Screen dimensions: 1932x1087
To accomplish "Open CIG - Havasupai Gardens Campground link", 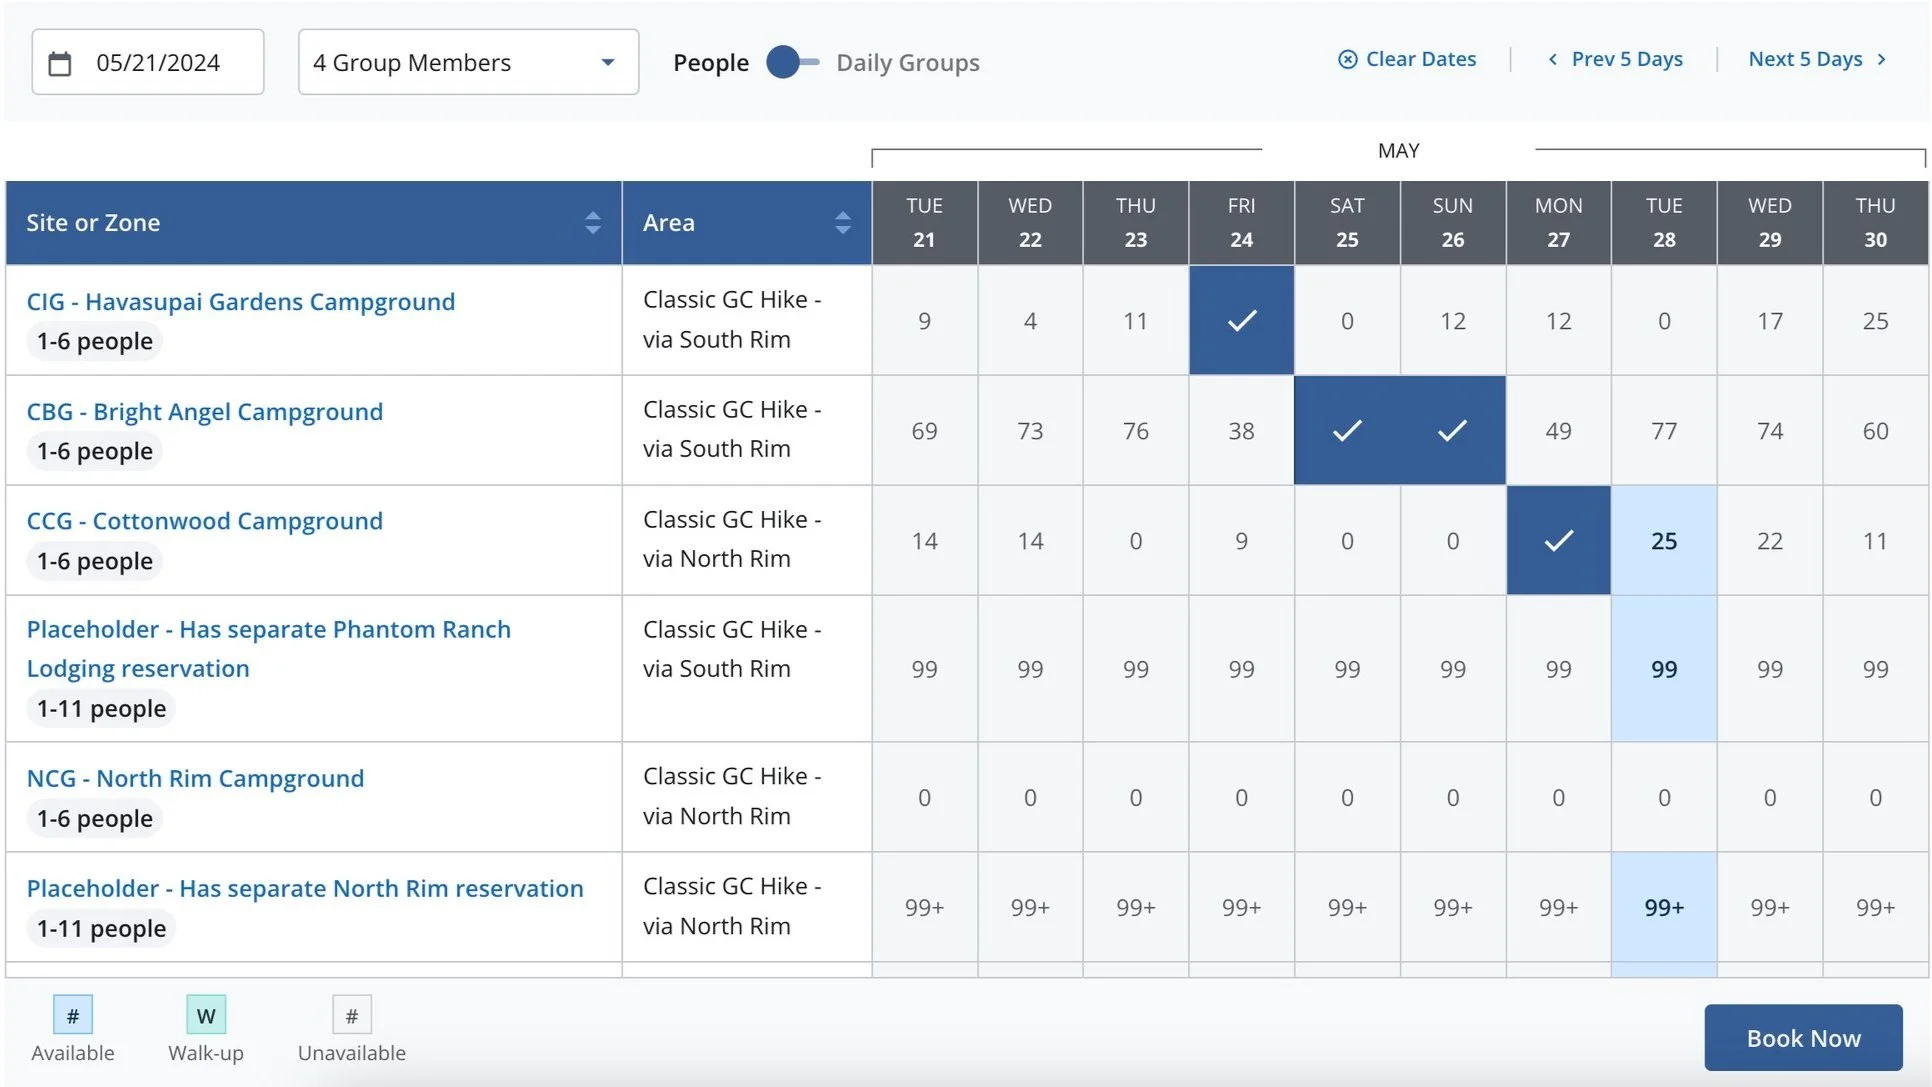I will (240, 301).
